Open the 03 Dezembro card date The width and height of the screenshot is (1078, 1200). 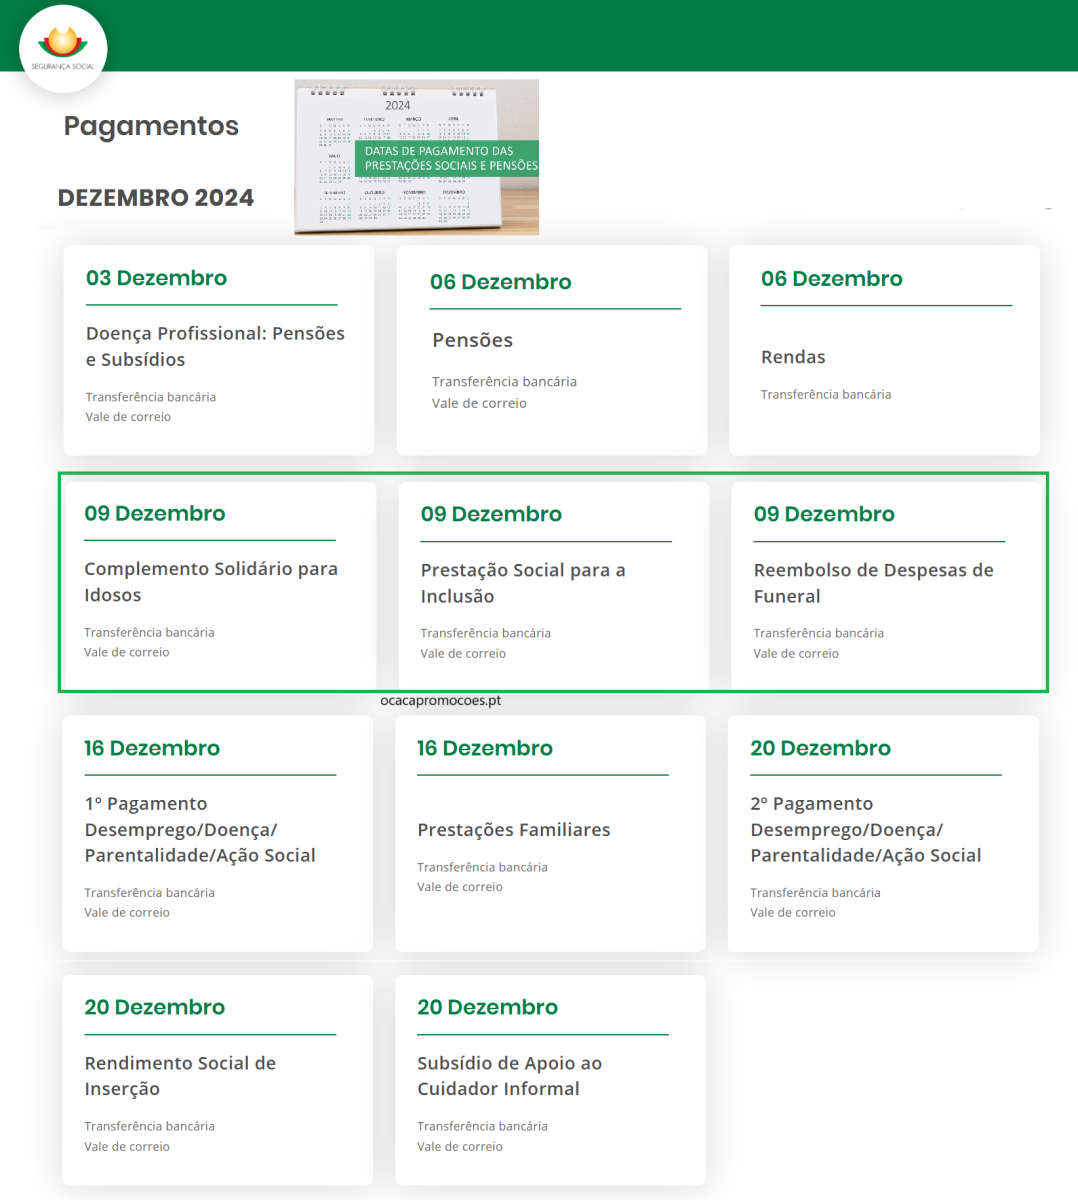tap(156, 278)
